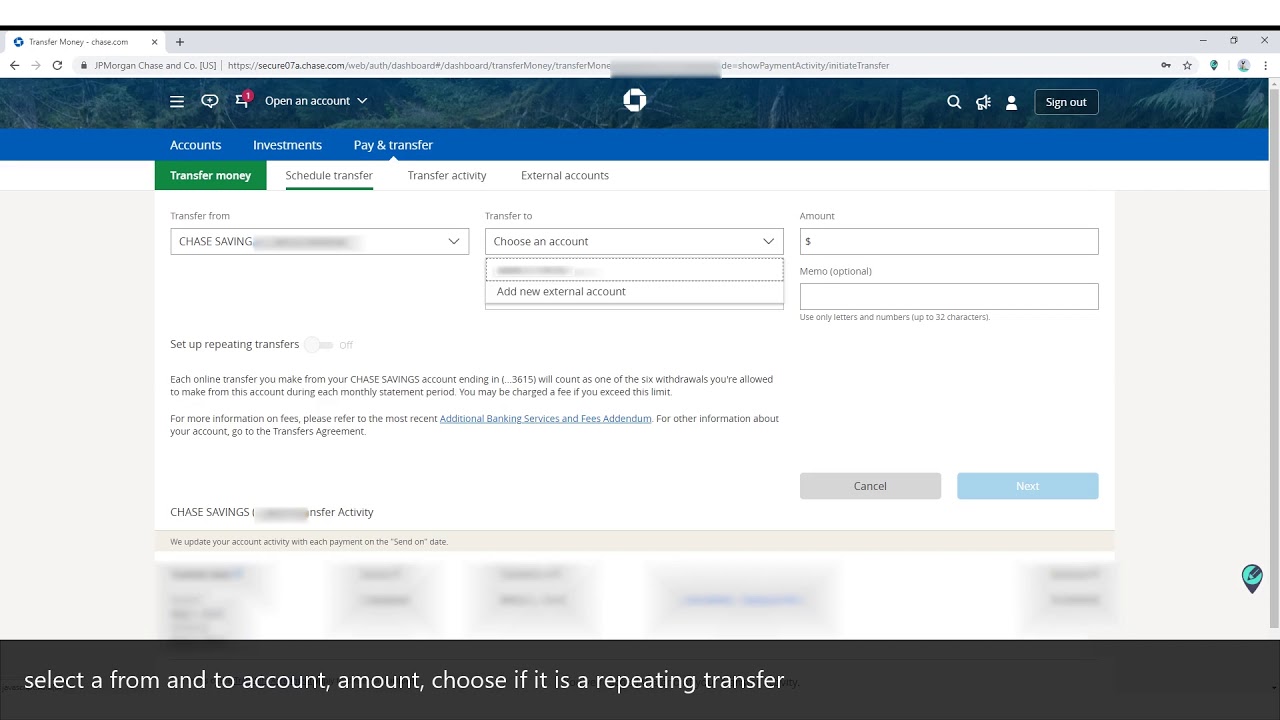Toggle the repeating transfers switch
This screenshot has width=1280, height=720.
tap(319, 345)
